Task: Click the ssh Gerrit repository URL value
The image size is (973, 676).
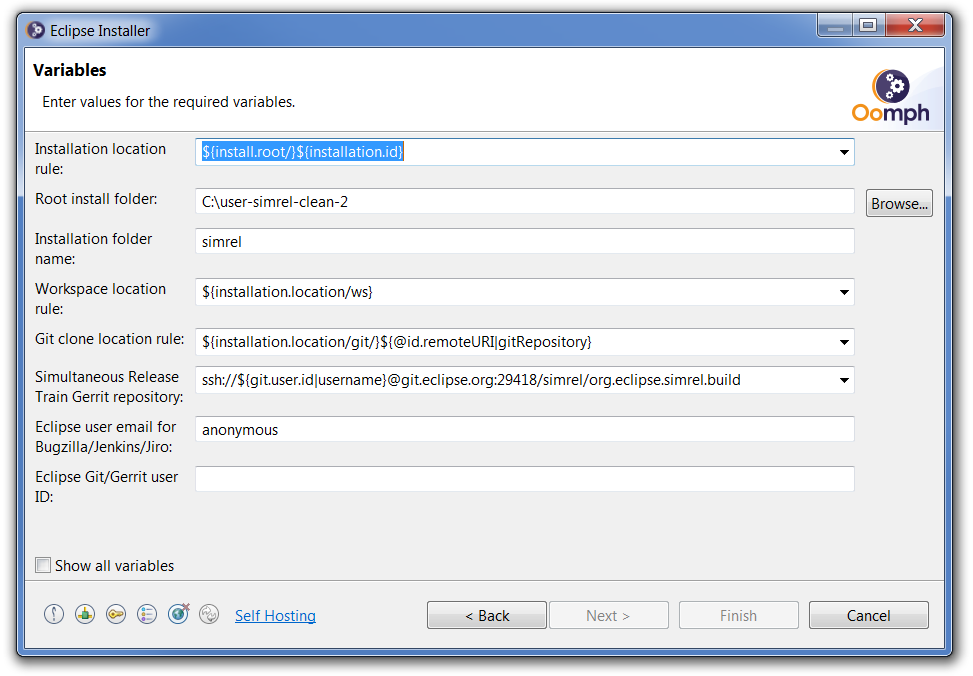Action: click(x=471, y=380)
